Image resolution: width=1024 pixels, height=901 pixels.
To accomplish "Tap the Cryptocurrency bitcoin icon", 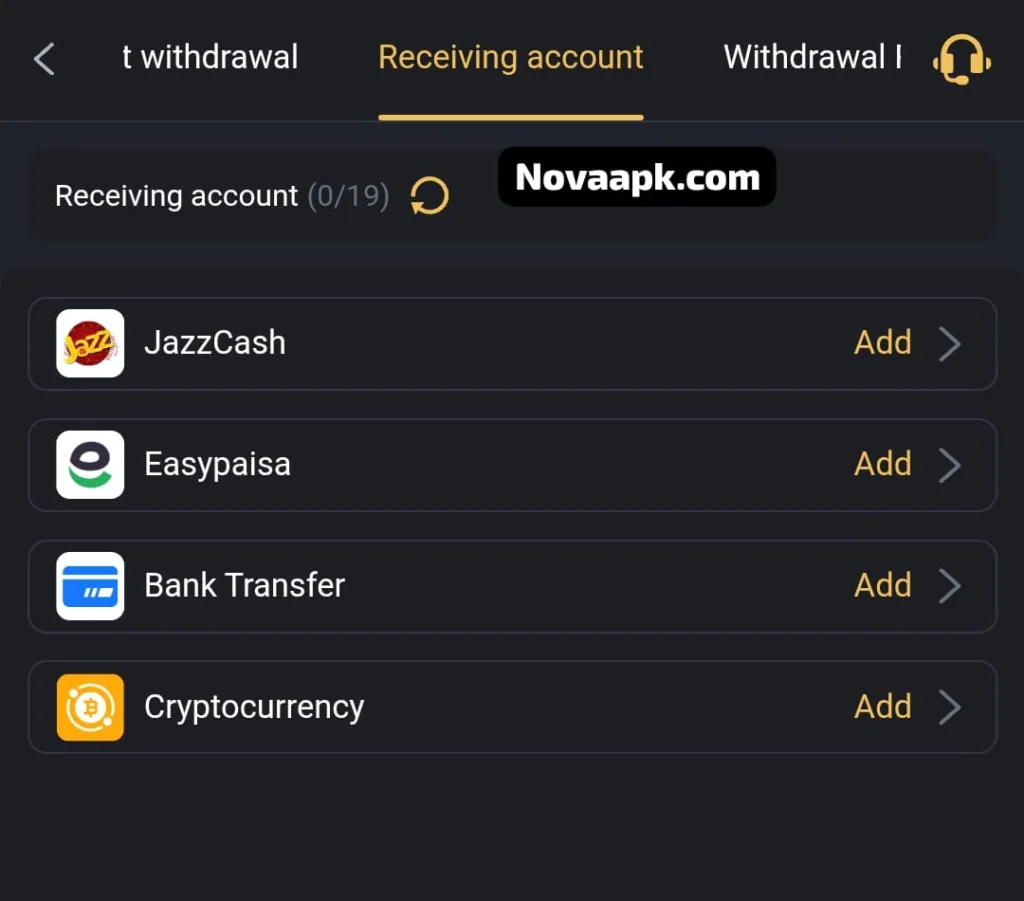I will (90, 707).
